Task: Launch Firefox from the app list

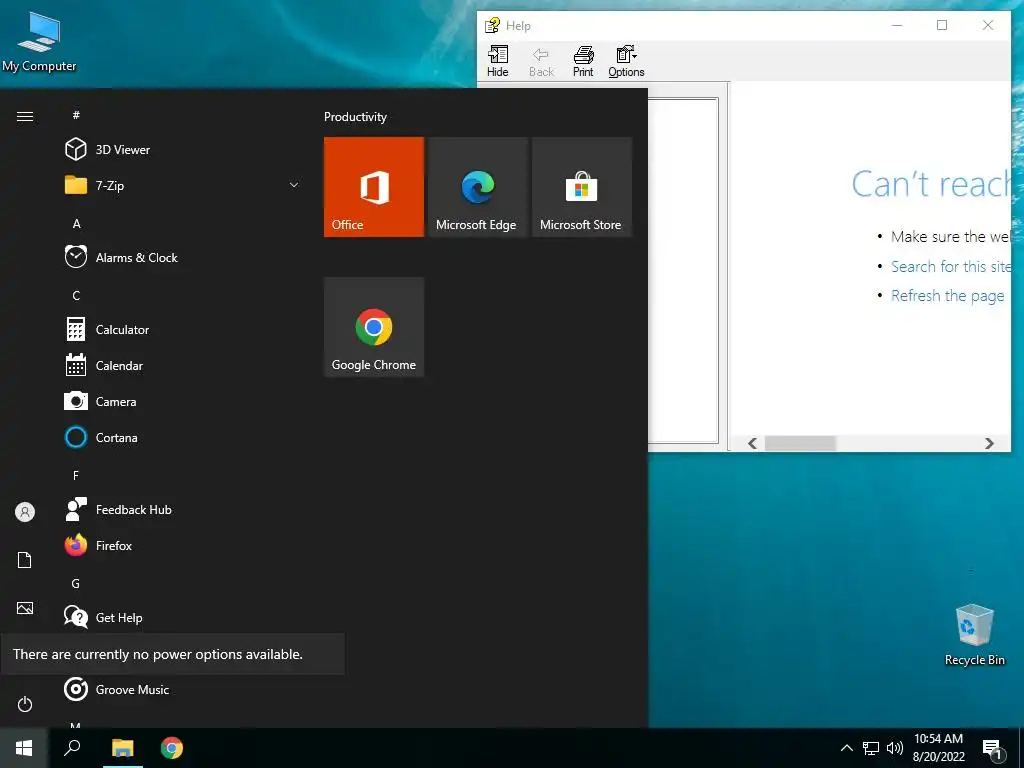Action: coord(183,545)
